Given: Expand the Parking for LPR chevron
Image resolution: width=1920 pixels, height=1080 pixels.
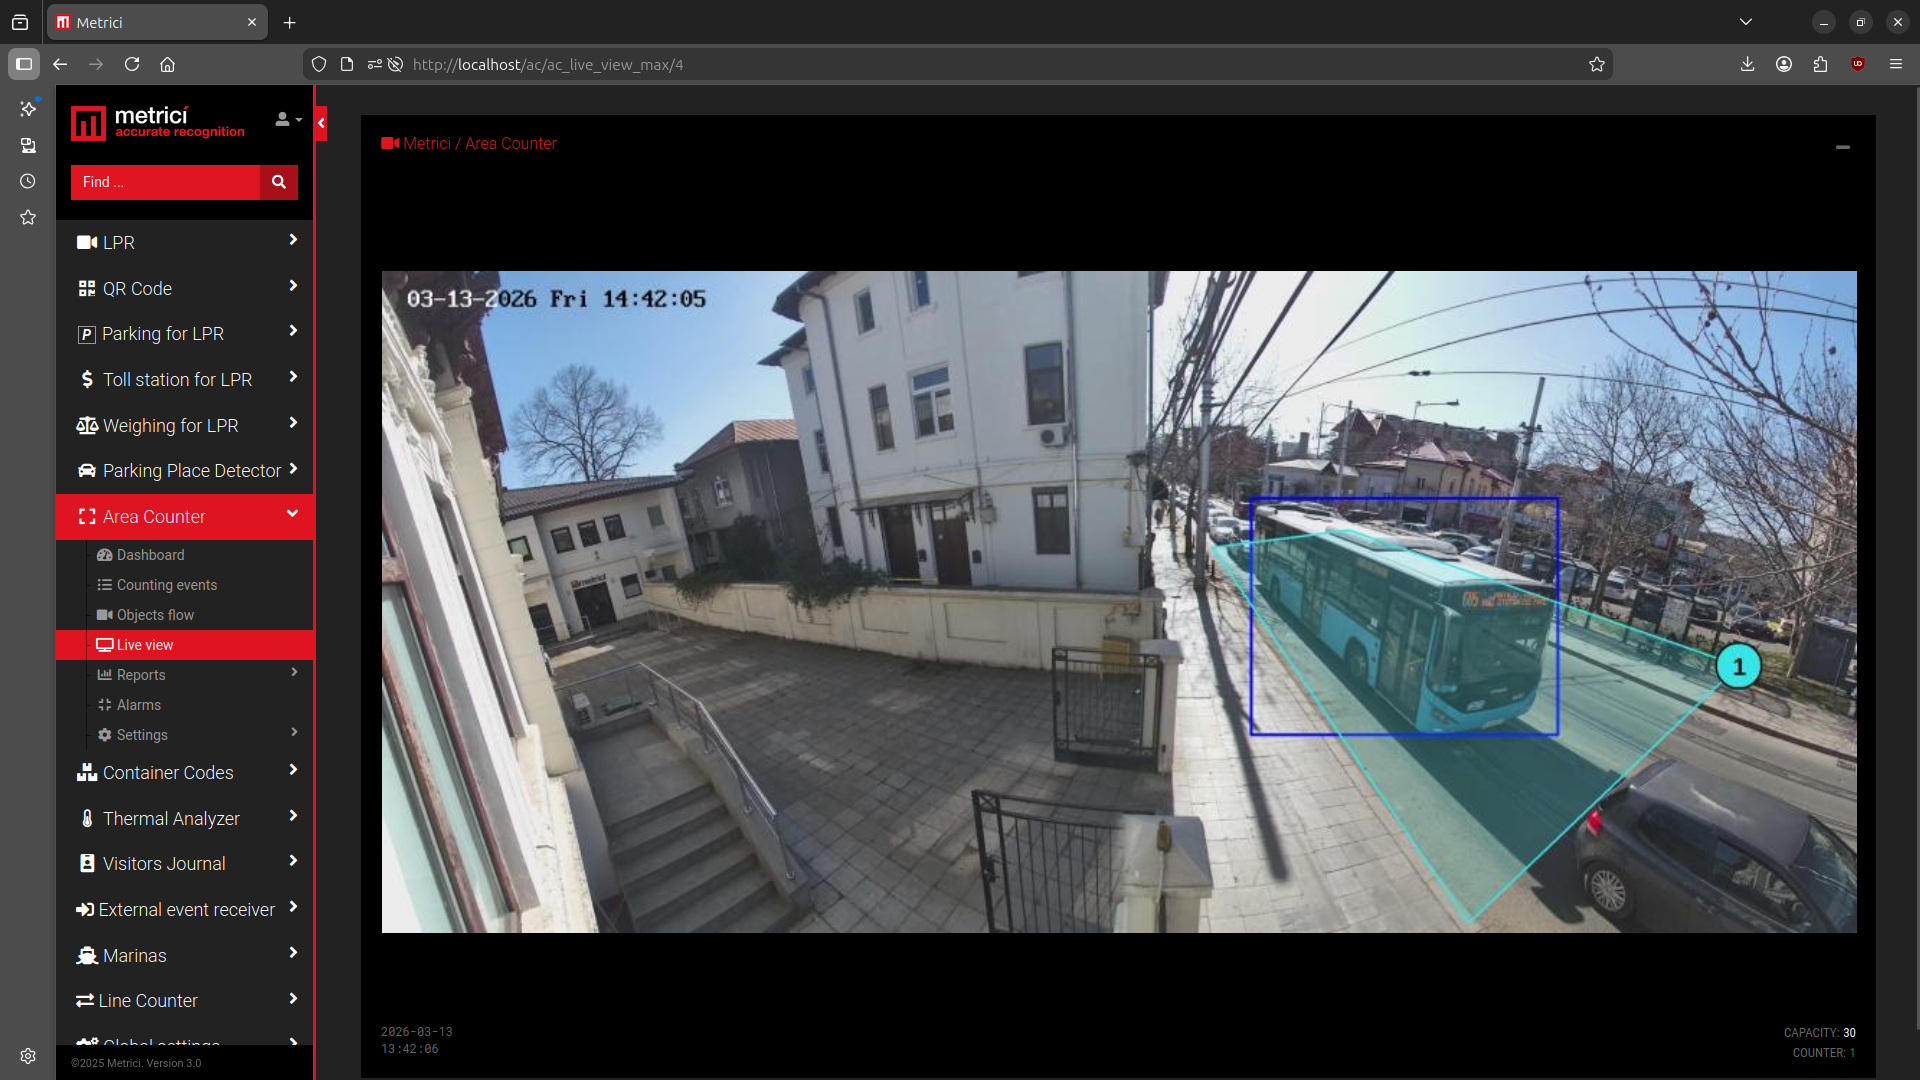Looking at the screenshot, I should [x=293, y=331].
